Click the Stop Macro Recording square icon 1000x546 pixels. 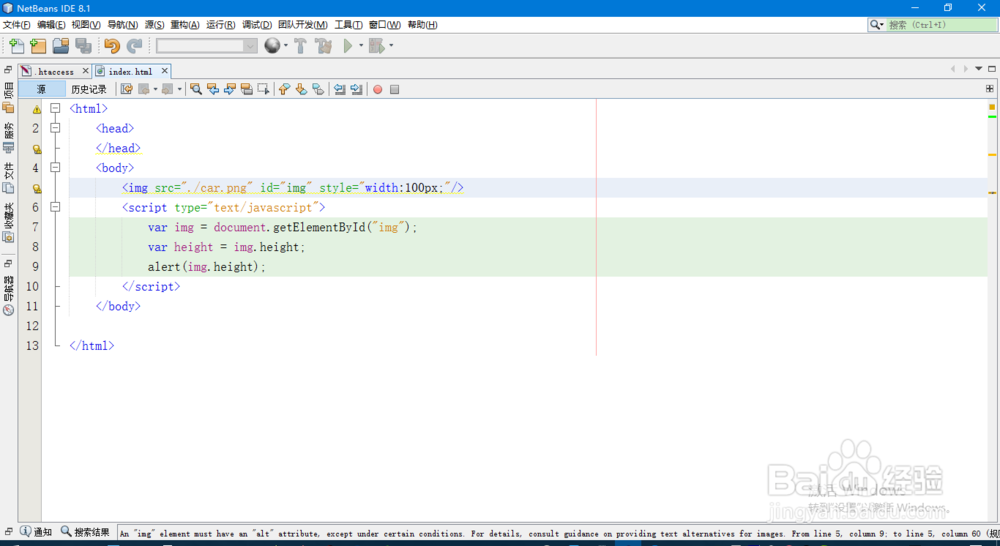[394, 89]
